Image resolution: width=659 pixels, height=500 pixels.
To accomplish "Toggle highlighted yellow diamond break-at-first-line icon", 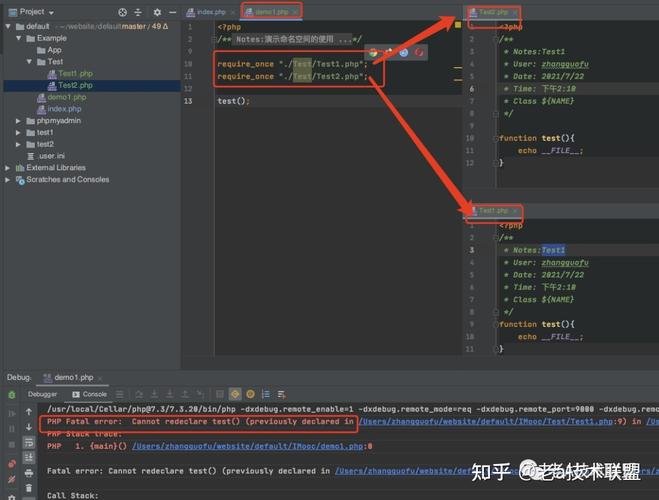I will point(235,394).
